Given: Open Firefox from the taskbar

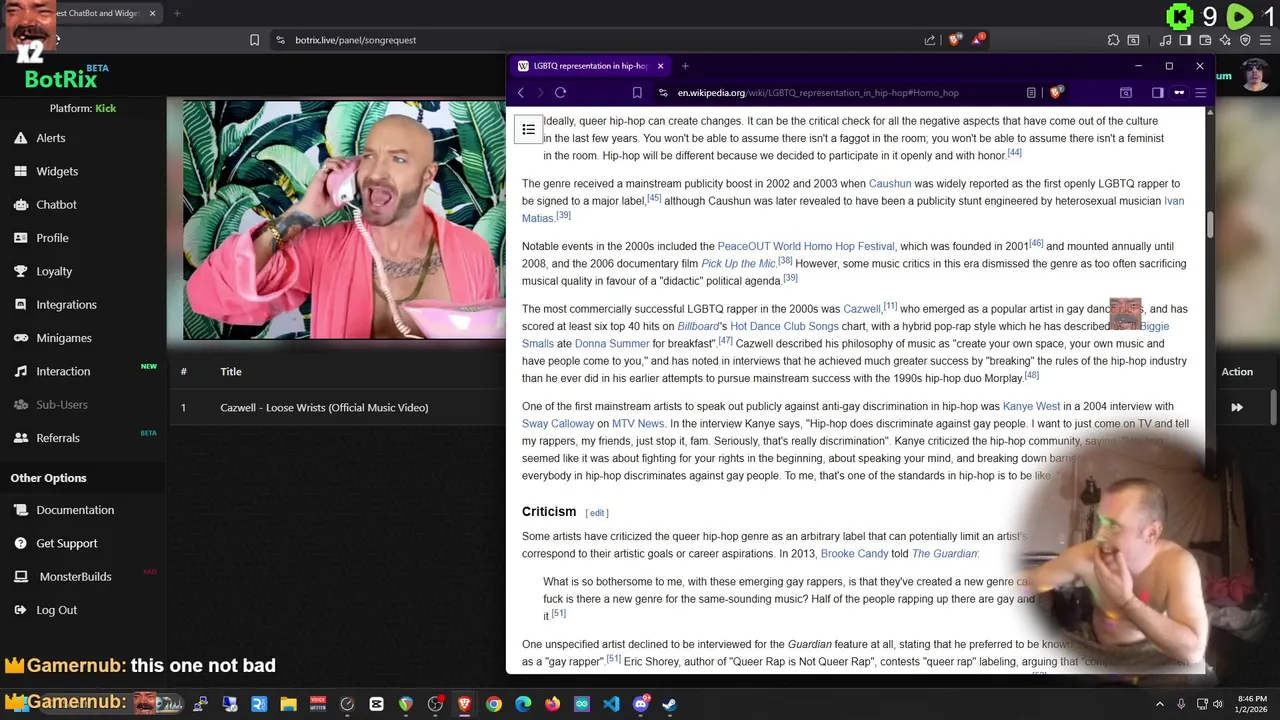Looking at the screenshot, I should click(552, 704).
